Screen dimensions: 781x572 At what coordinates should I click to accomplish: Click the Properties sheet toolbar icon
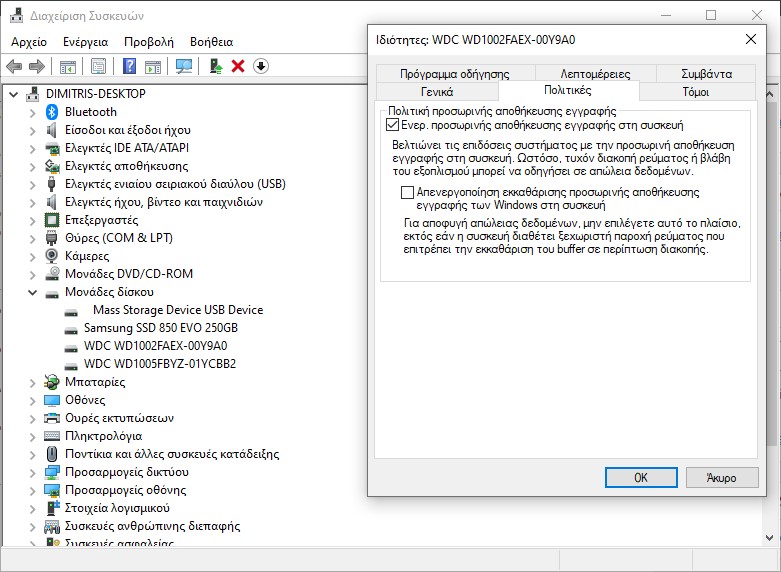tap(99, 66)
